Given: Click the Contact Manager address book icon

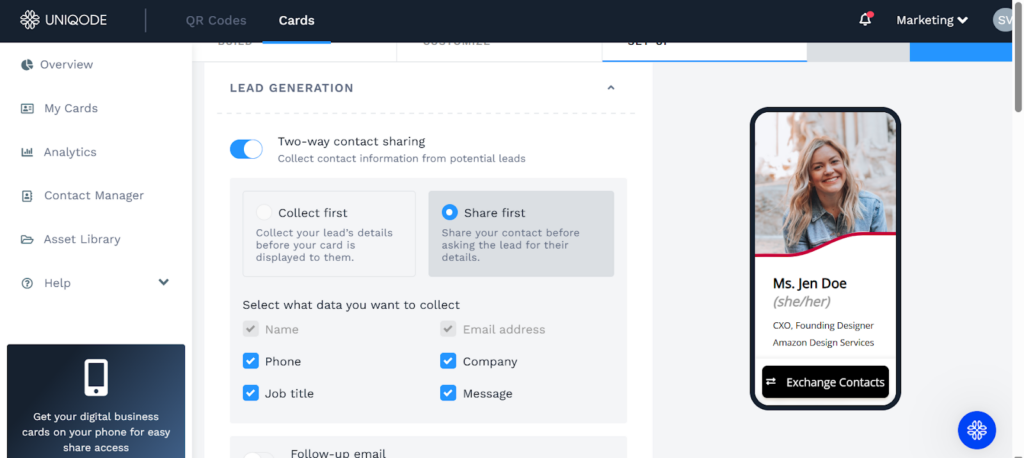Looking at the screenshot, I should point(27,195).
